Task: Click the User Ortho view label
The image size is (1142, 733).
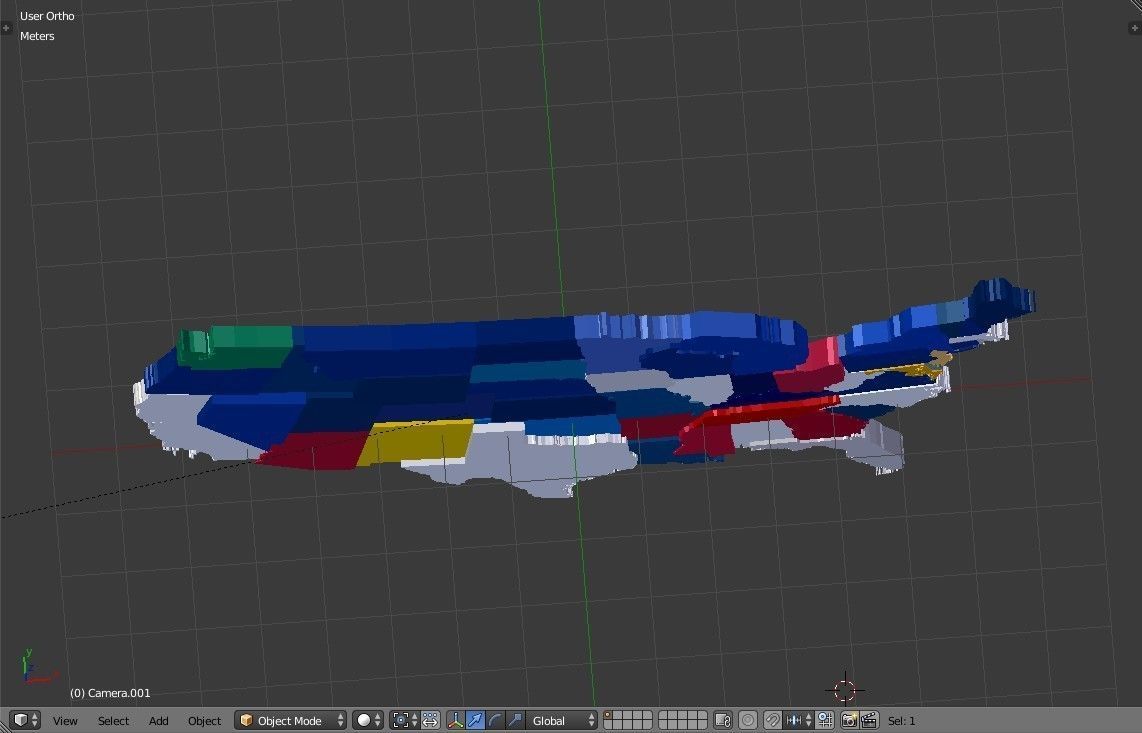Action: point(47,15)
